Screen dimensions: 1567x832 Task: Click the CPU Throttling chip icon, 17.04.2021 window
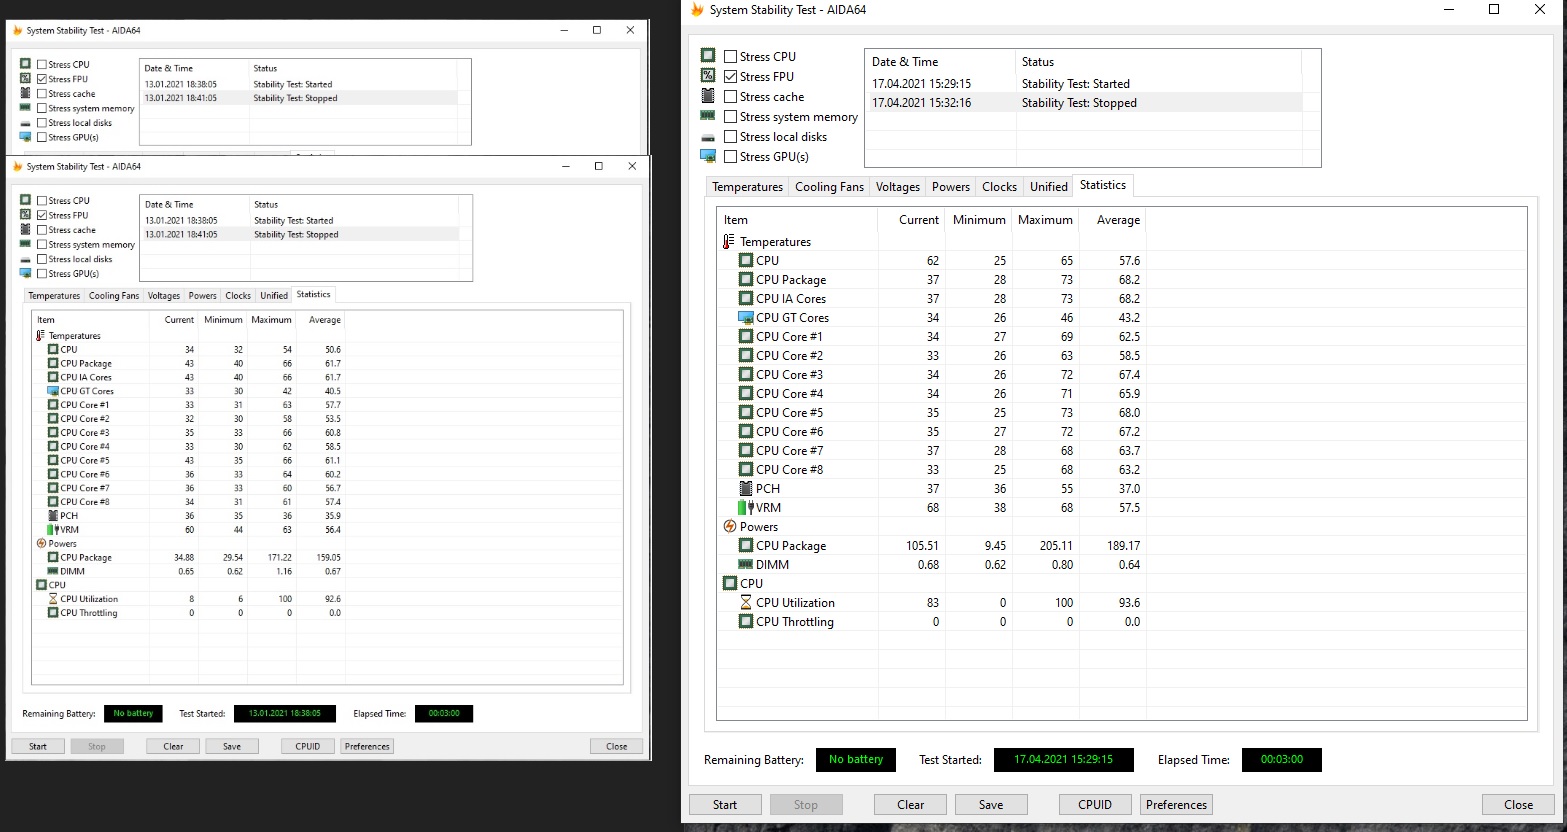click(x=746, y=622)
